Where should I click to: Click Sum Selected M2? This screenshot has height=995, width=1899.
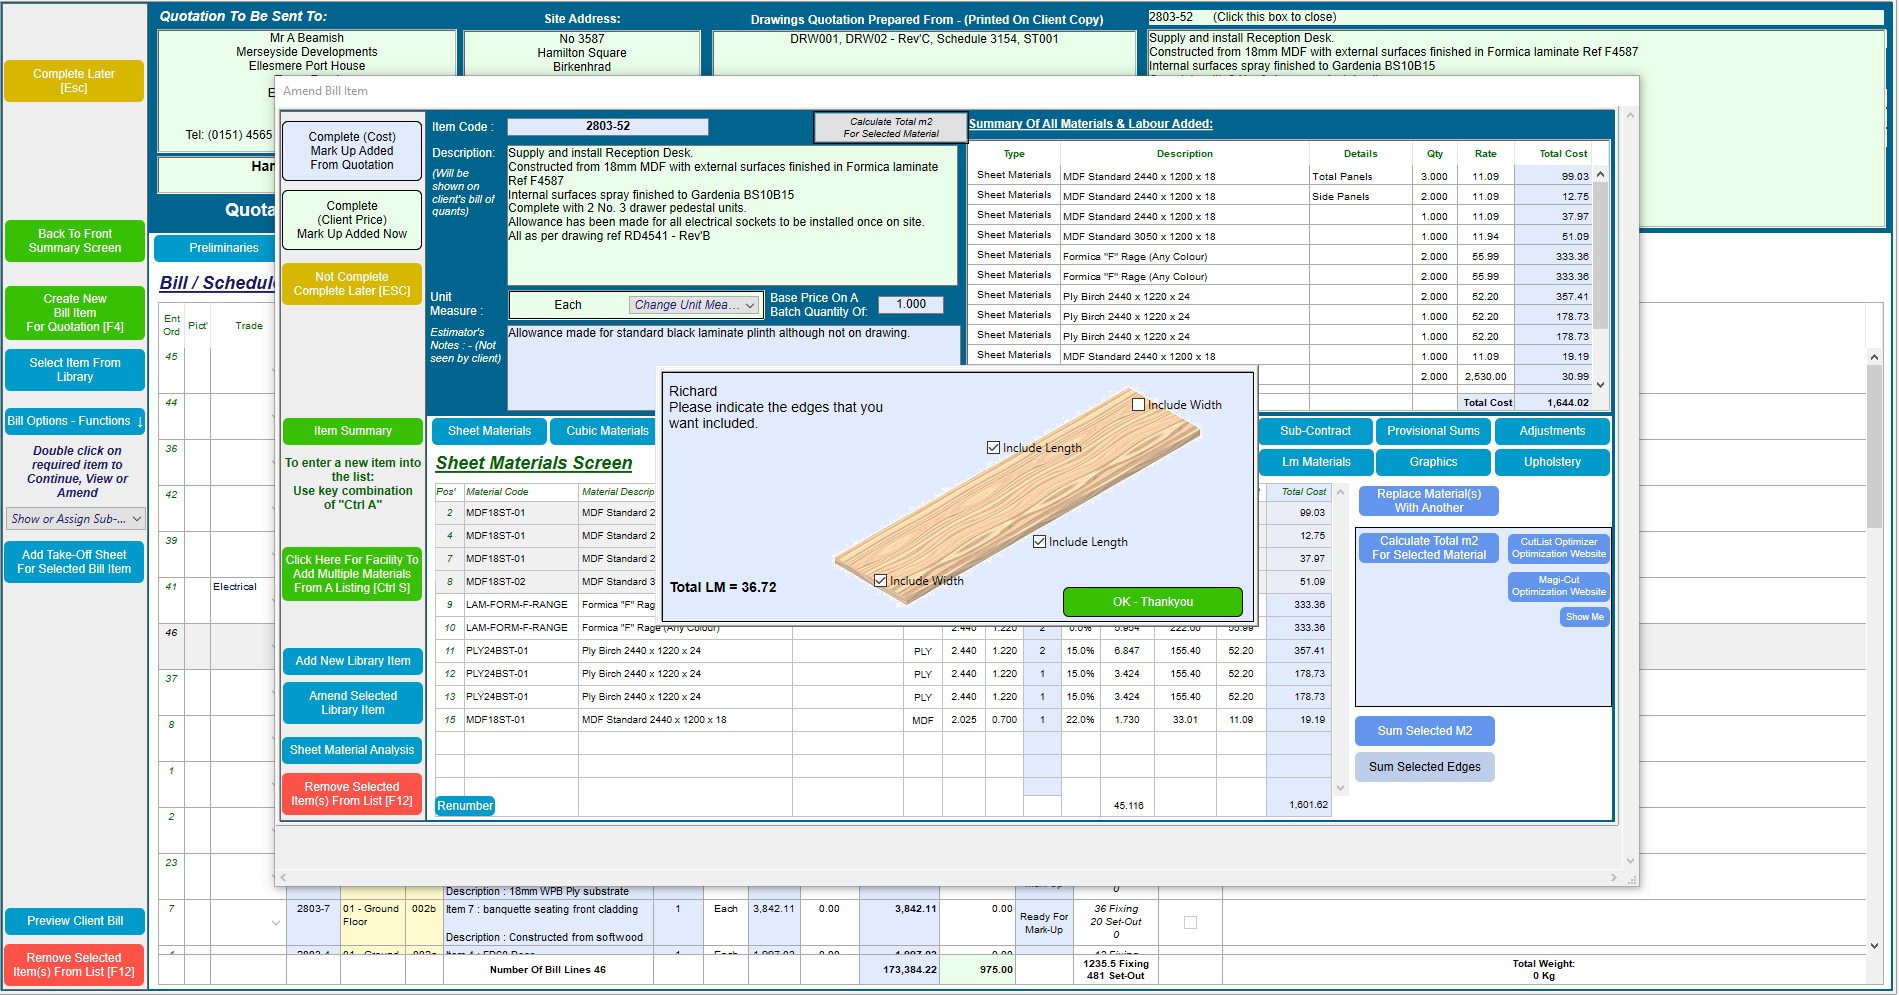coord(1424,730)
